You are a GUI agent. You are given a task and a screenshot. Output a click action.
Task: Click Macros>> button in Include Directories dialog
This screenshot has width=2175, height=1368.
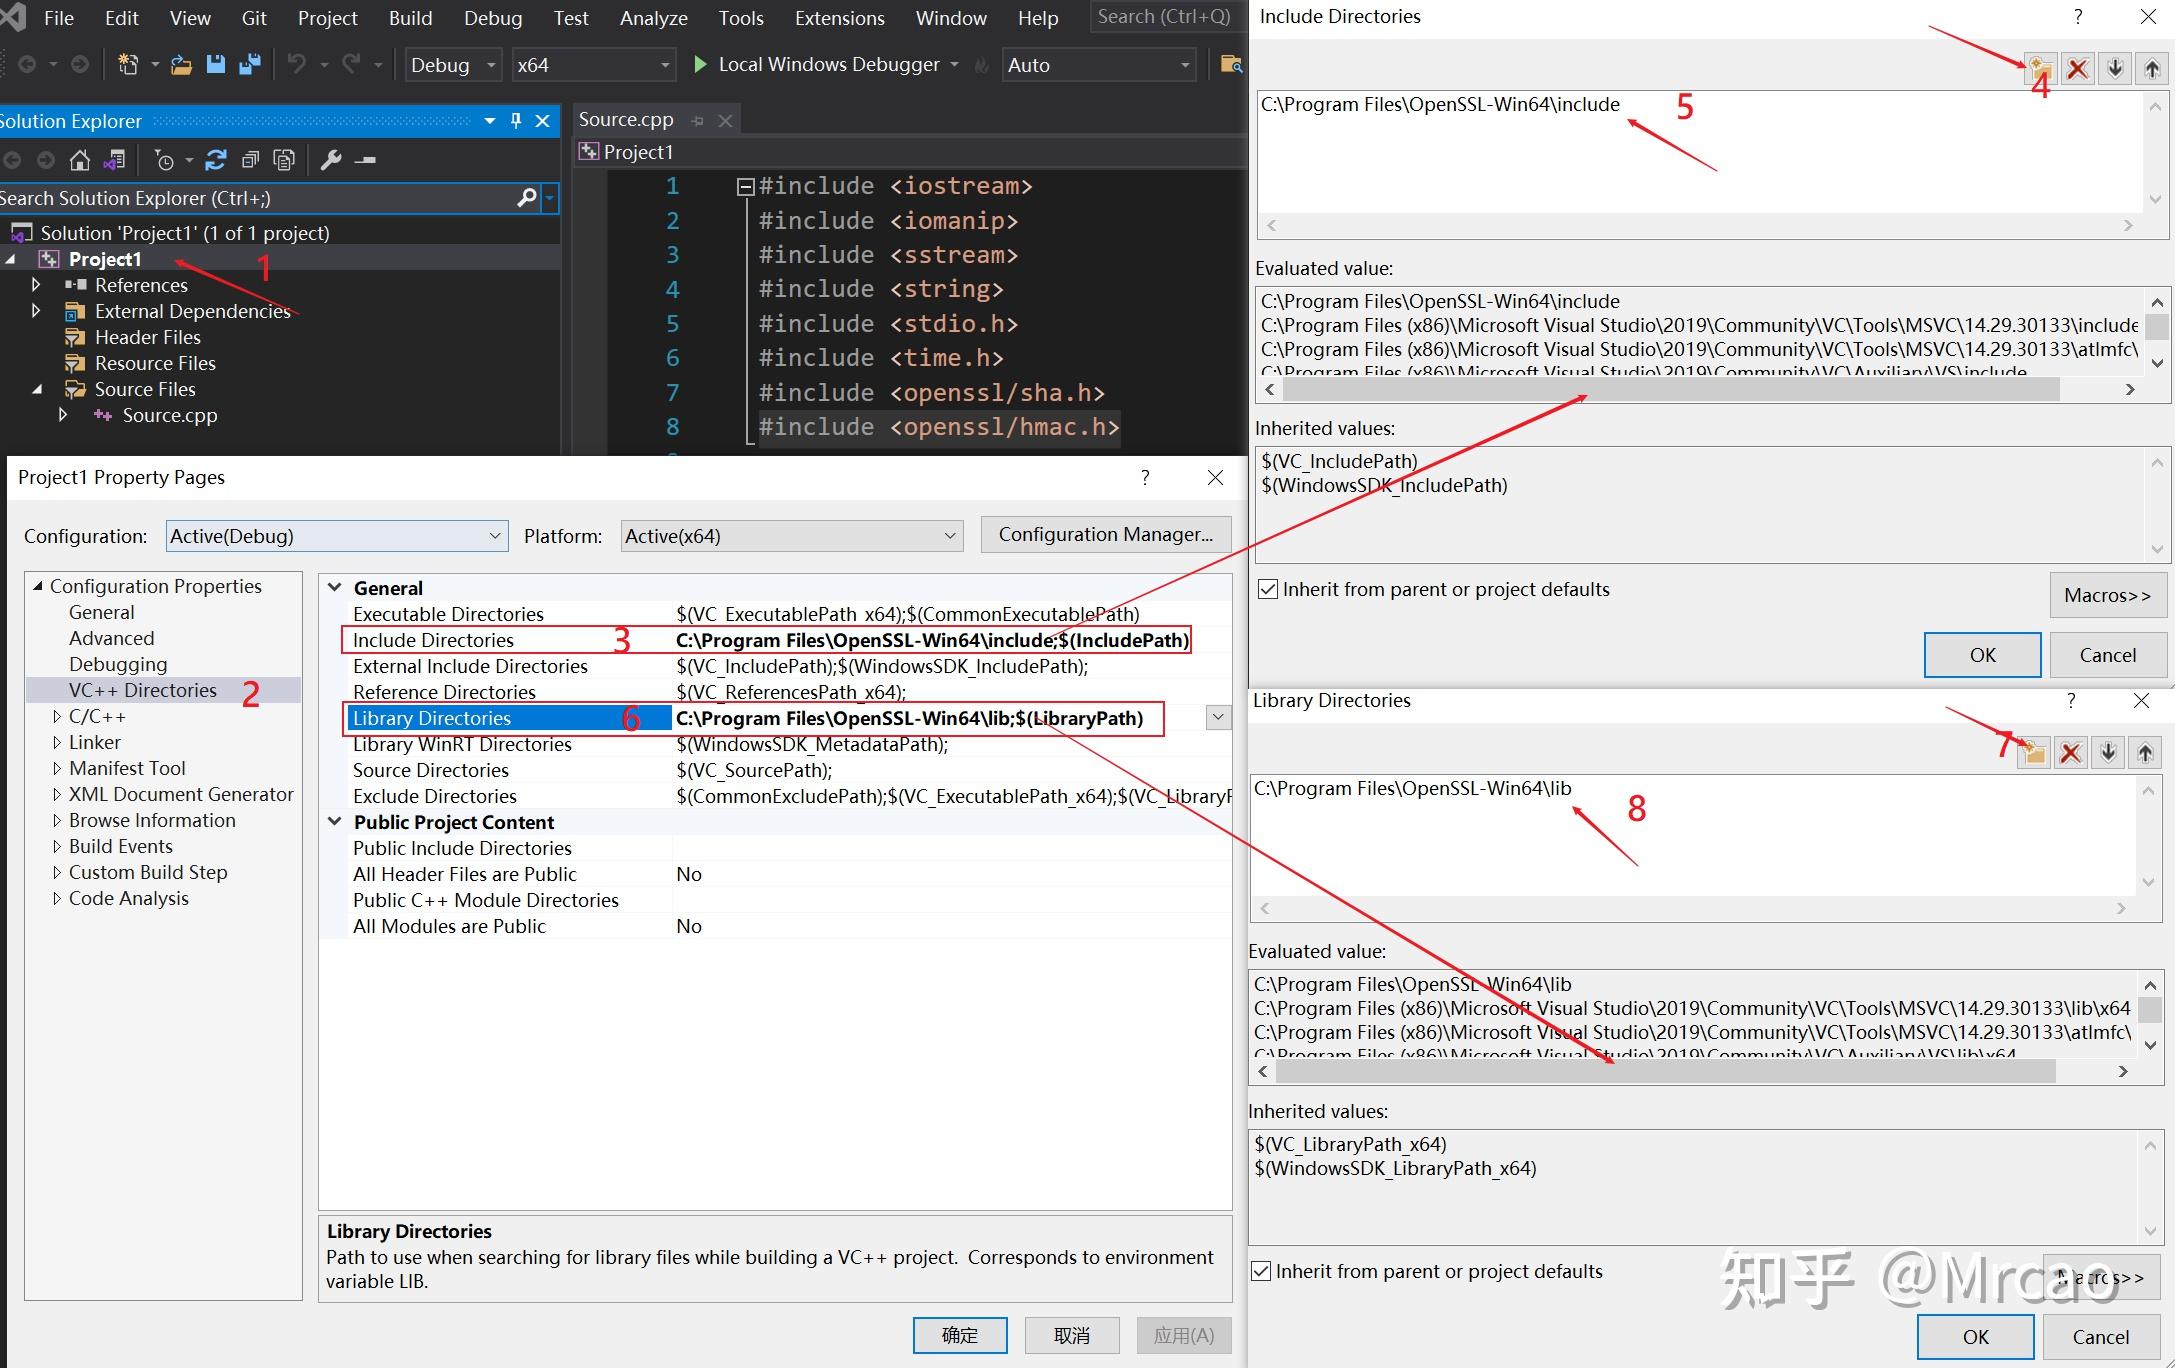(x=2107, y=595)
